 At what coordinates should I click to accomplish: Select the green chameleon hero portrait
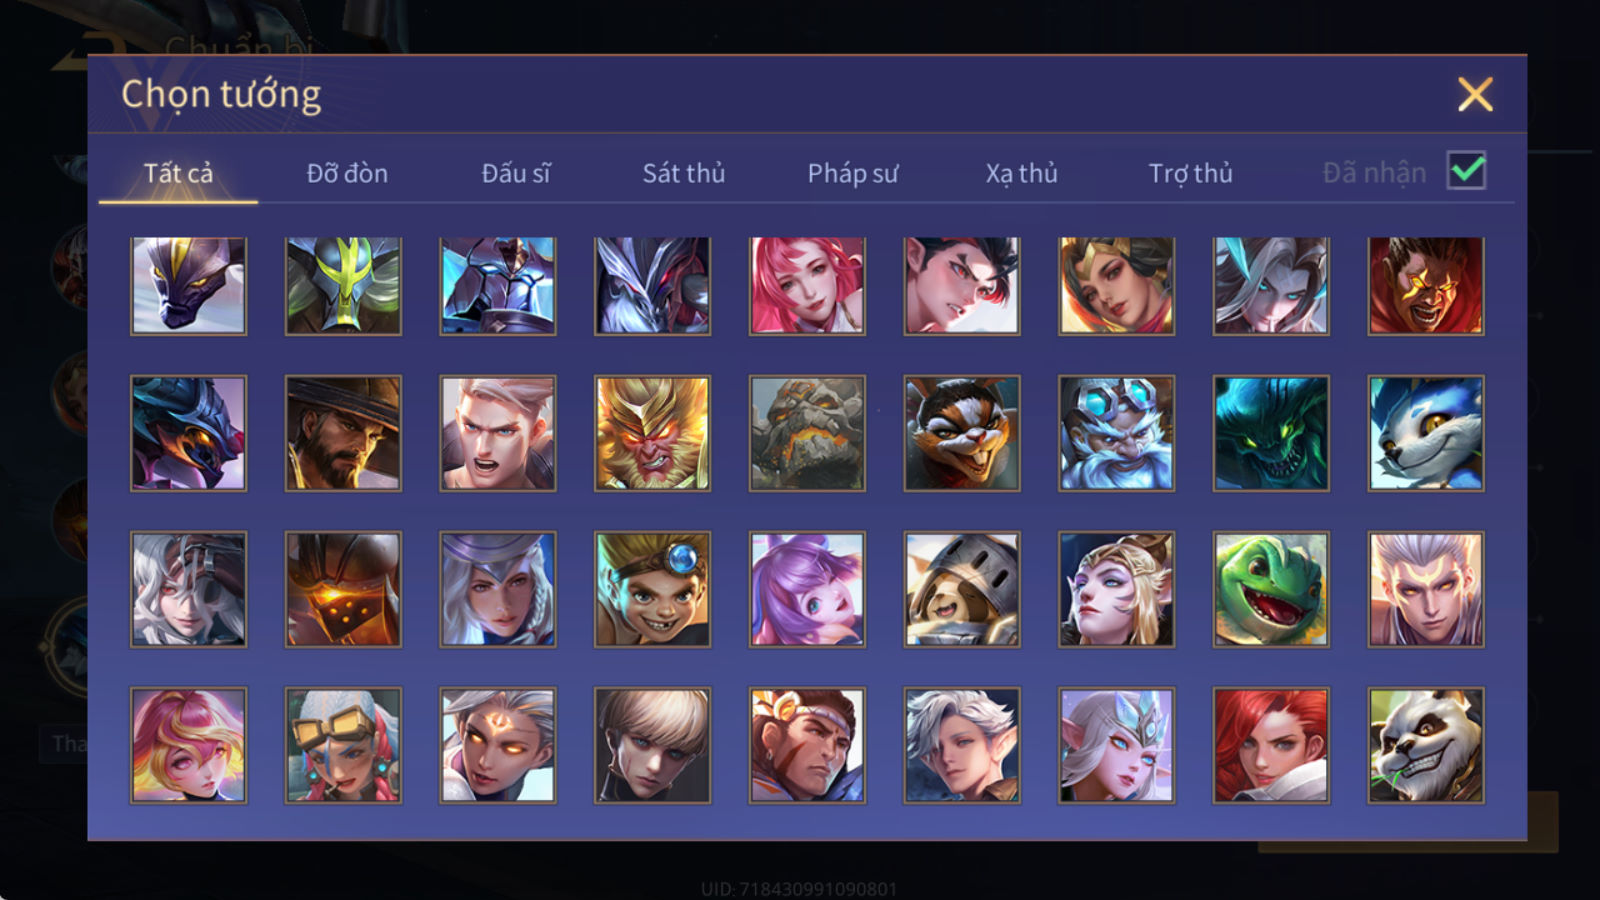point(1271,589)
